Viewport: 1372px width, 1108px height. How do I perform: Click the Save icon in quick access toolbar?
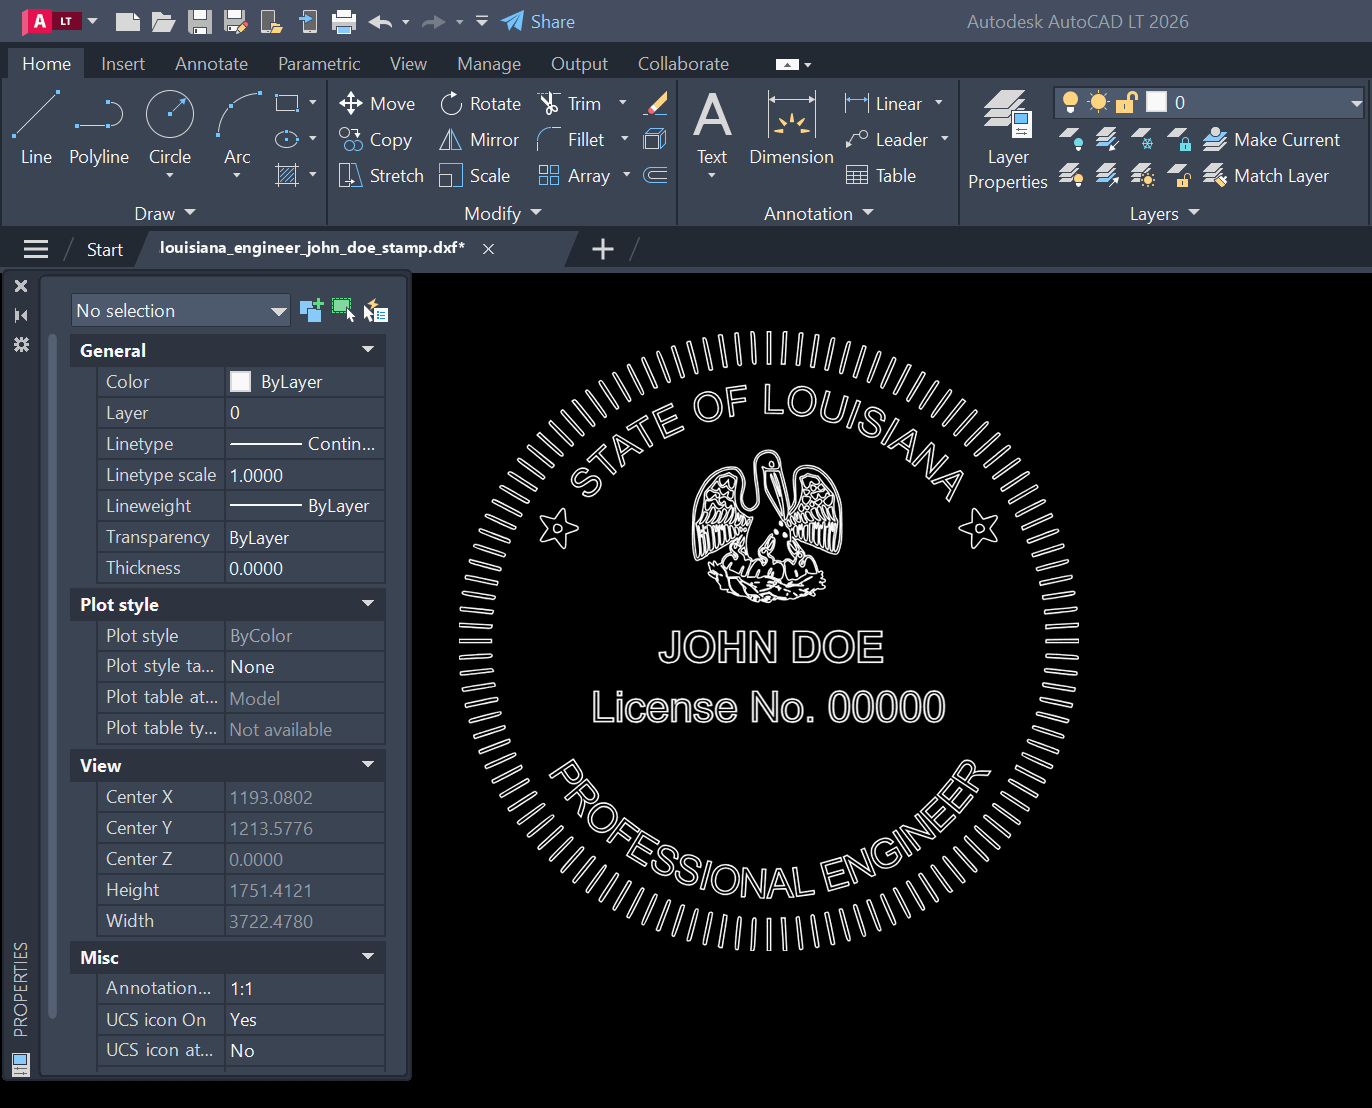point(200,21)
